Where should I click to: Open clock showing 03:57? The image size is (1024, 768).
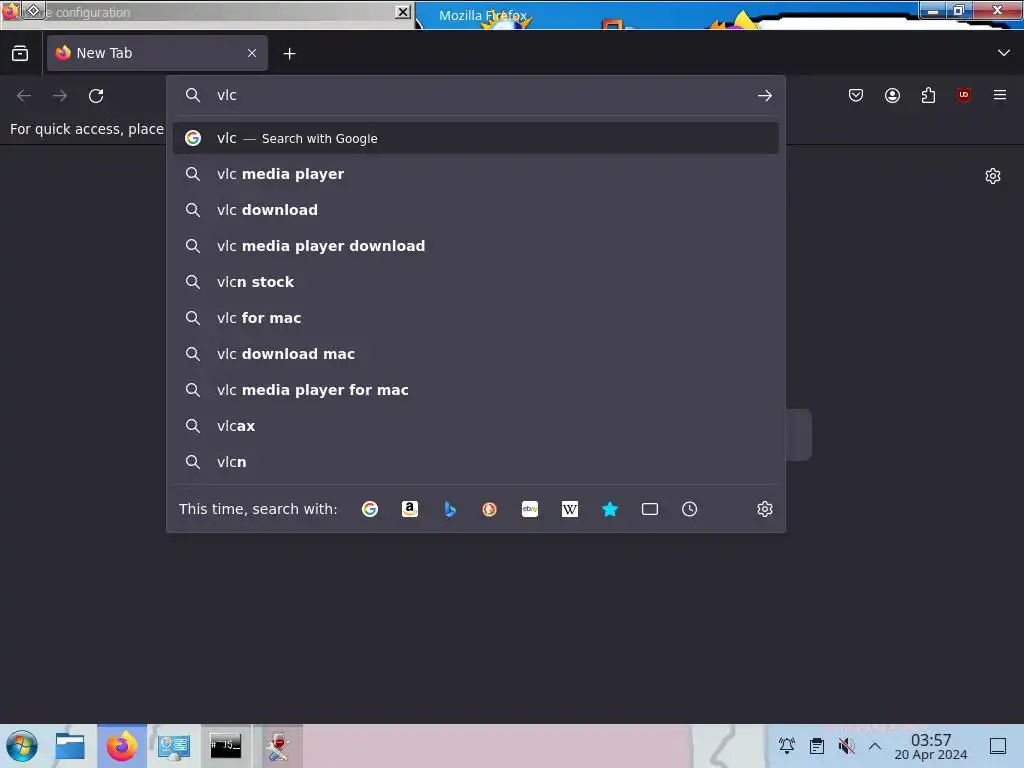point(931,746)
